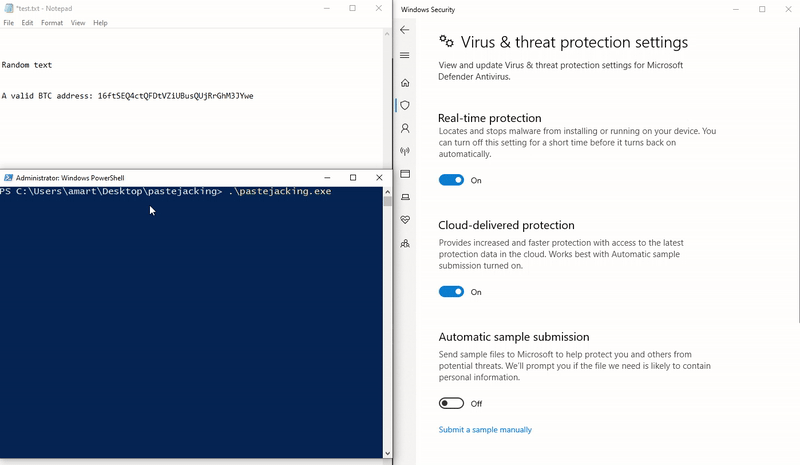
Task: Disable Cloud-delivered protection switch
Action: 451,292
